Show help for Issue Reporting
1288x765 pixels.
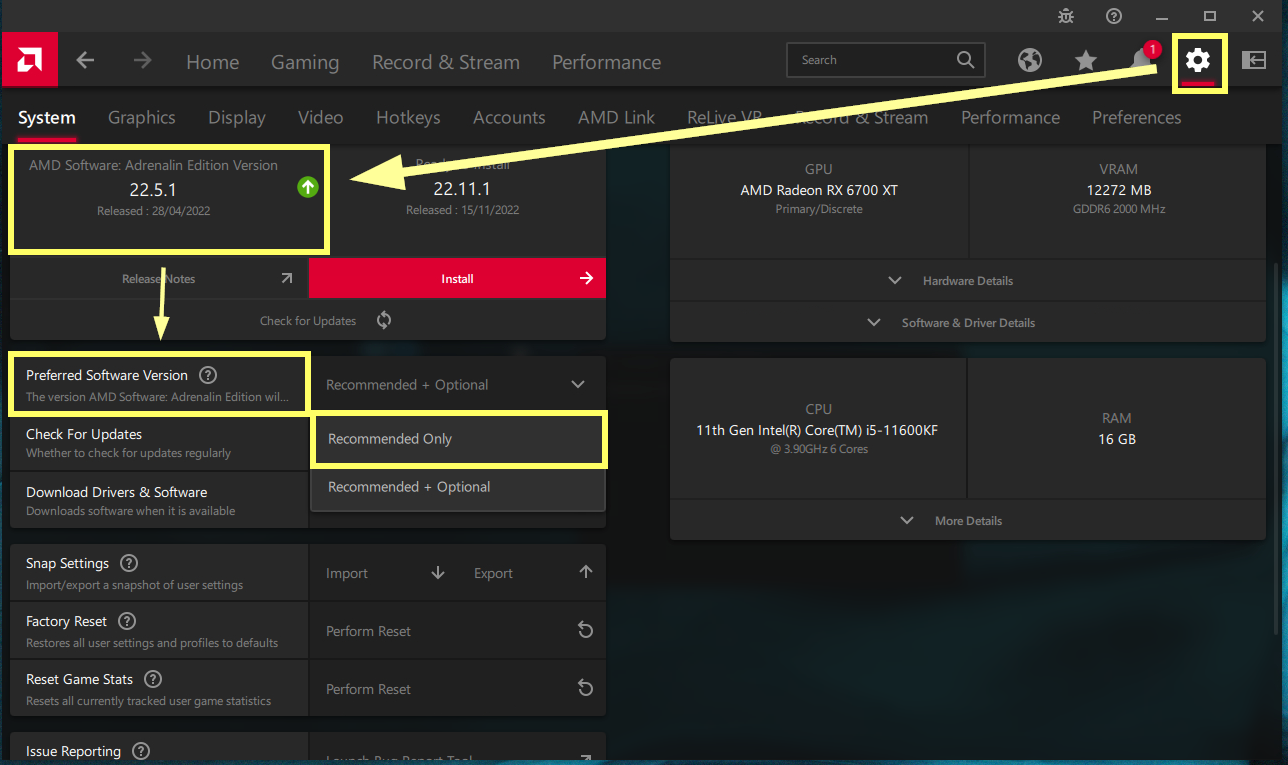141,751
